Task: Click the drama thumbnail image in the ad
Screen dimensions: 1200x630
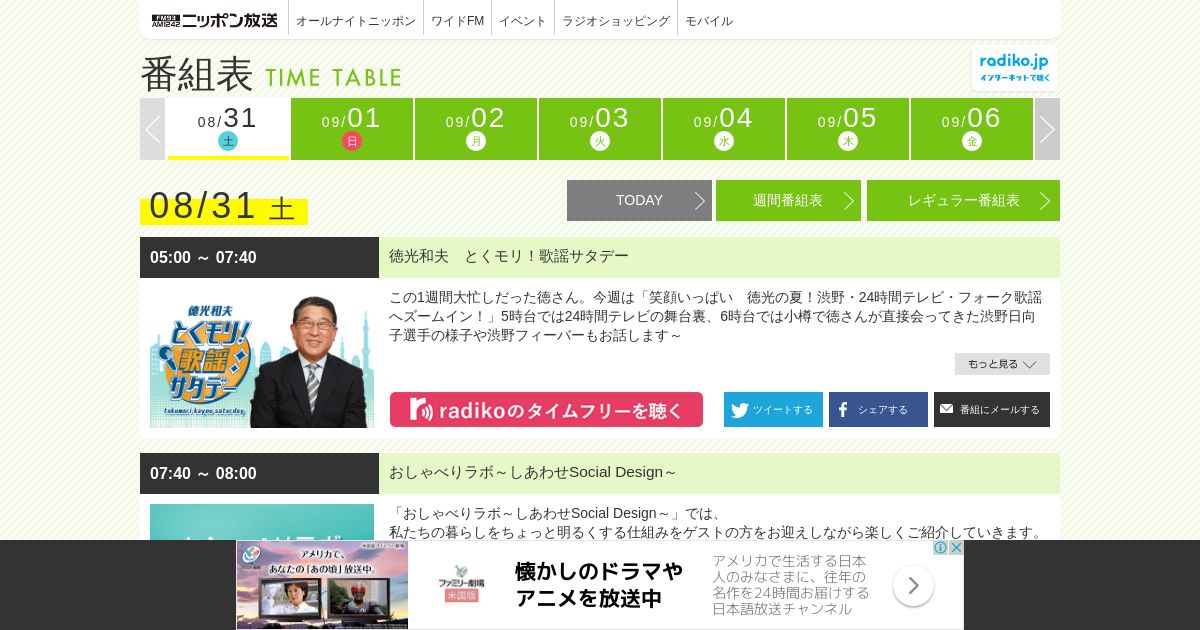Action: point(322,585)
